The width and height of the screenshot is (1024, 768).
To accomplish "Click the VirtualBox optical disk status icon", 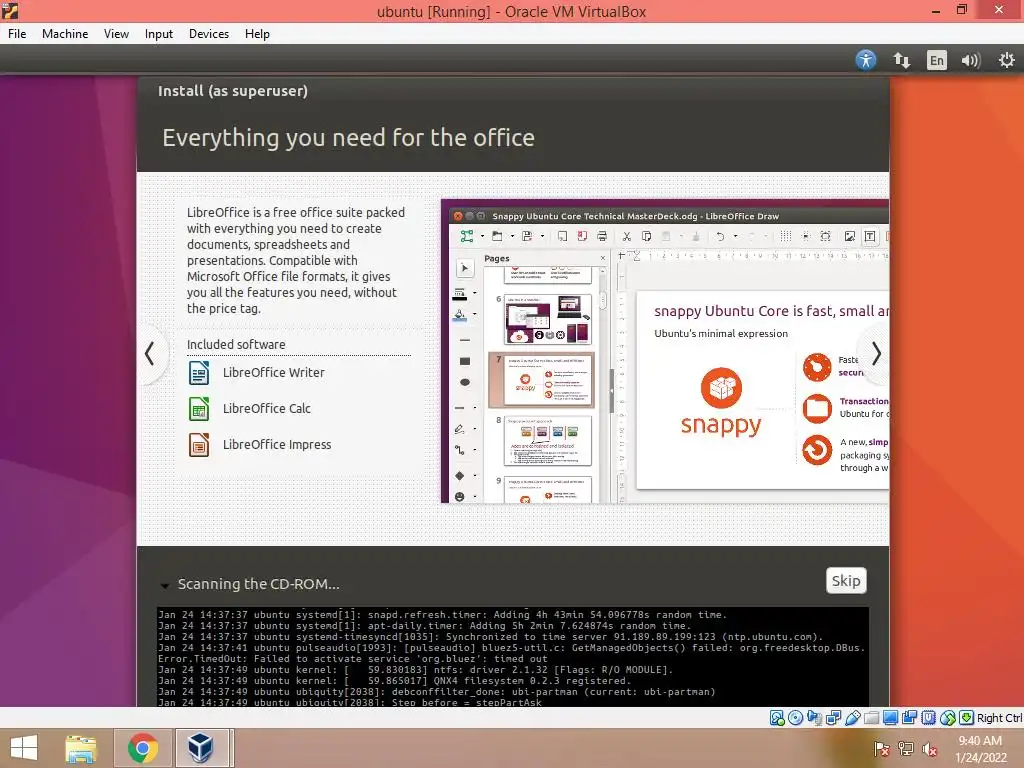I will coord(795,718).
